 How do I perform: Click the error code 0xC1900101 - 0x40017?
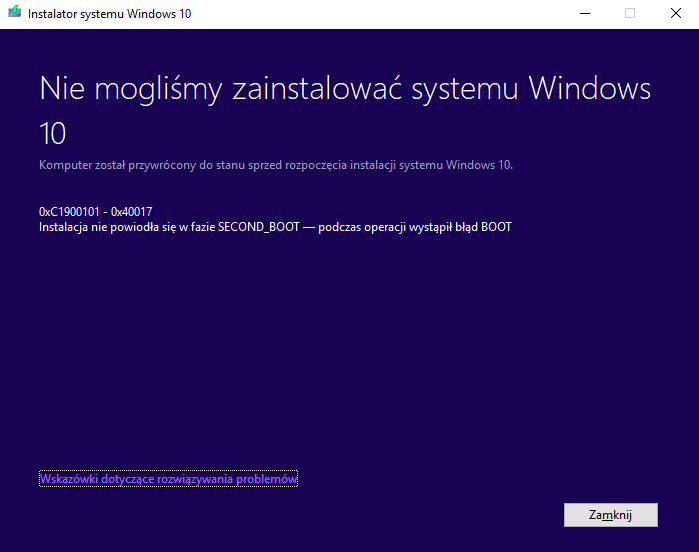(96, 212)
